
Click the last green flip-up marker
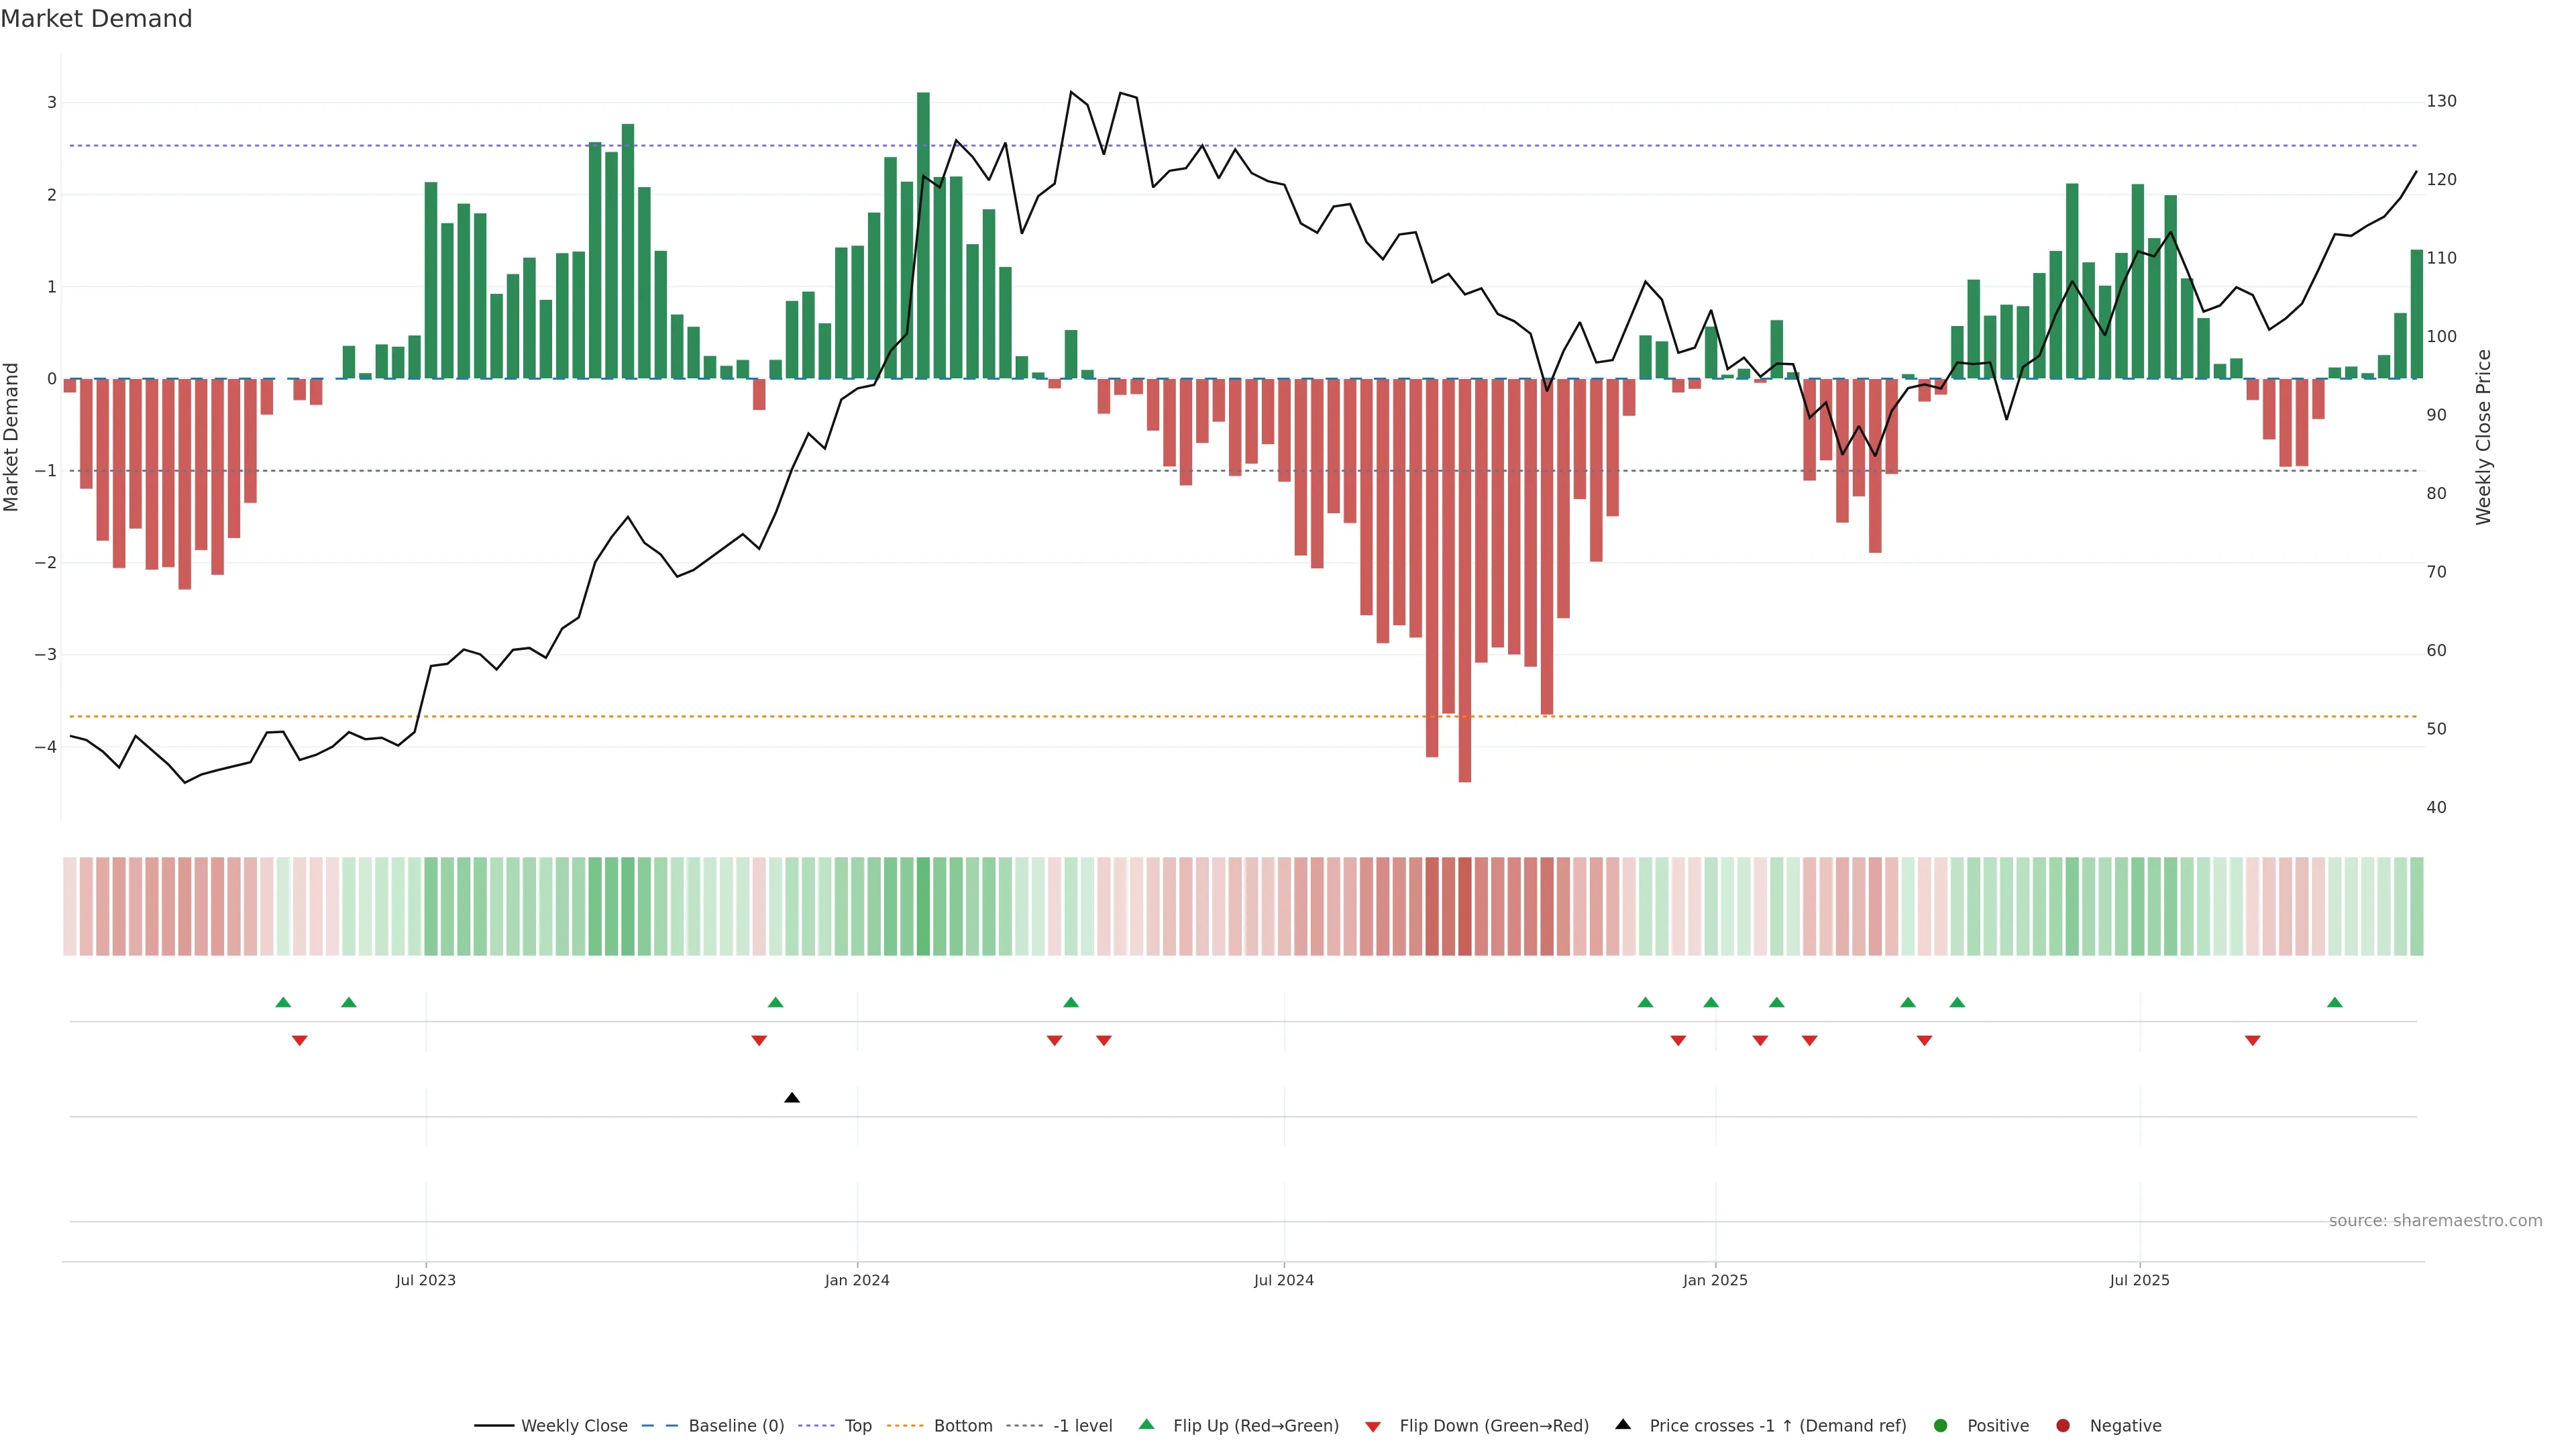[x=2335, y=1003]
